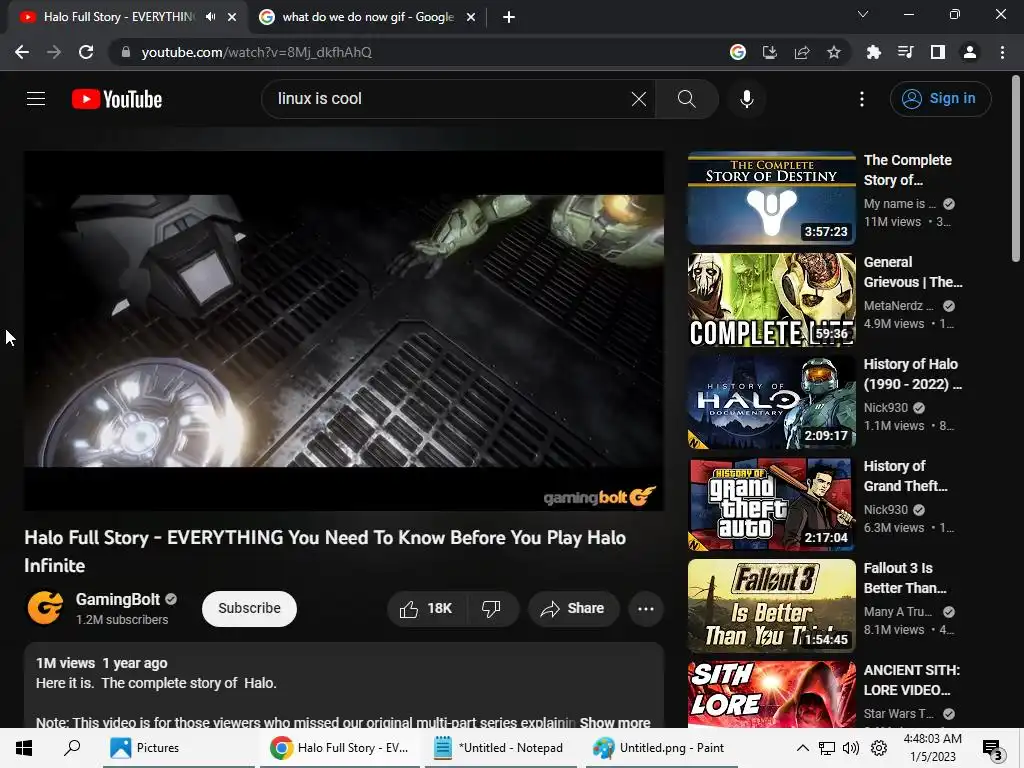This screenshot has width=1024, height=768.
Task: Install app icon in address bar
Action: [769, 52]
